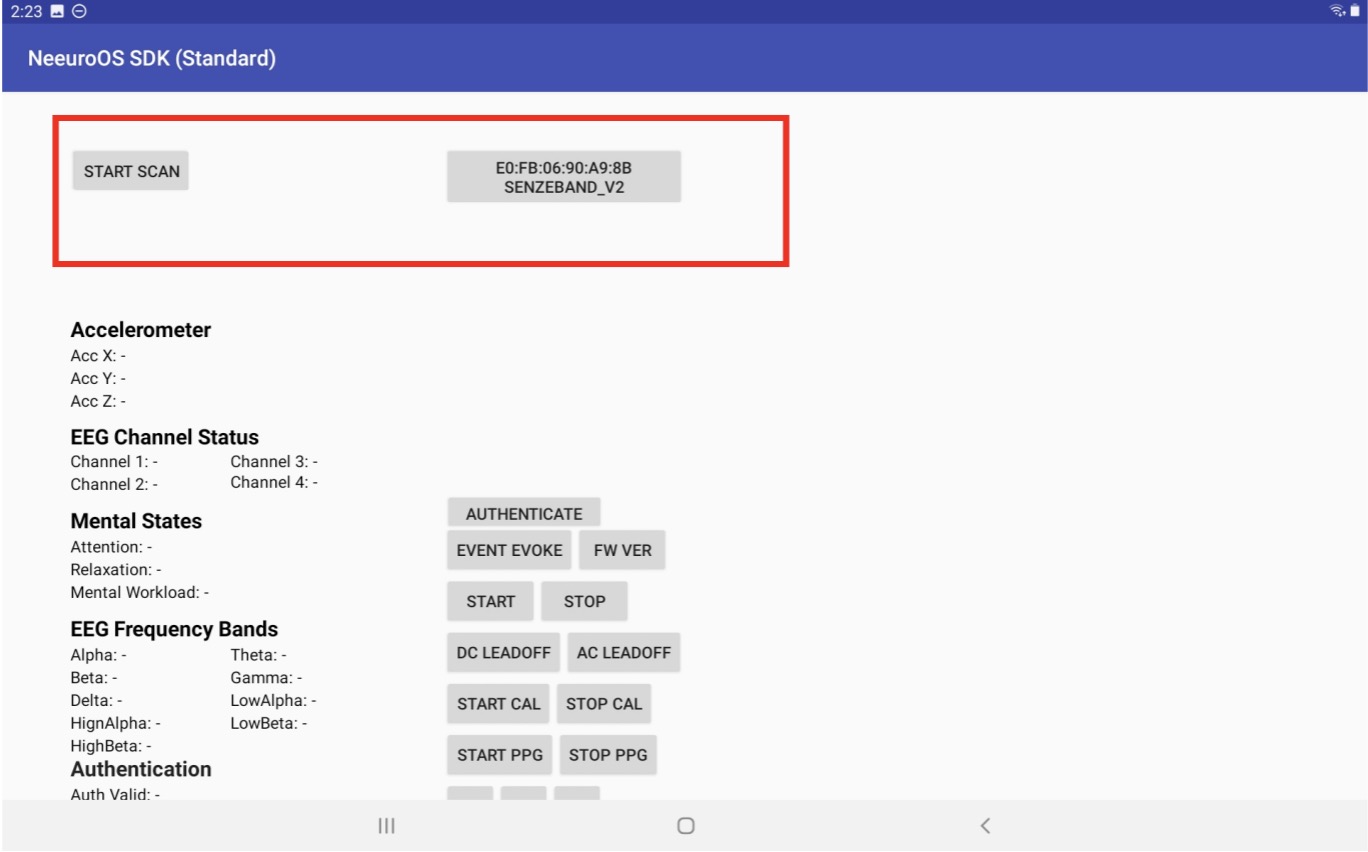Tap the Wi-Fi status icon

[x=1336, y=11]
